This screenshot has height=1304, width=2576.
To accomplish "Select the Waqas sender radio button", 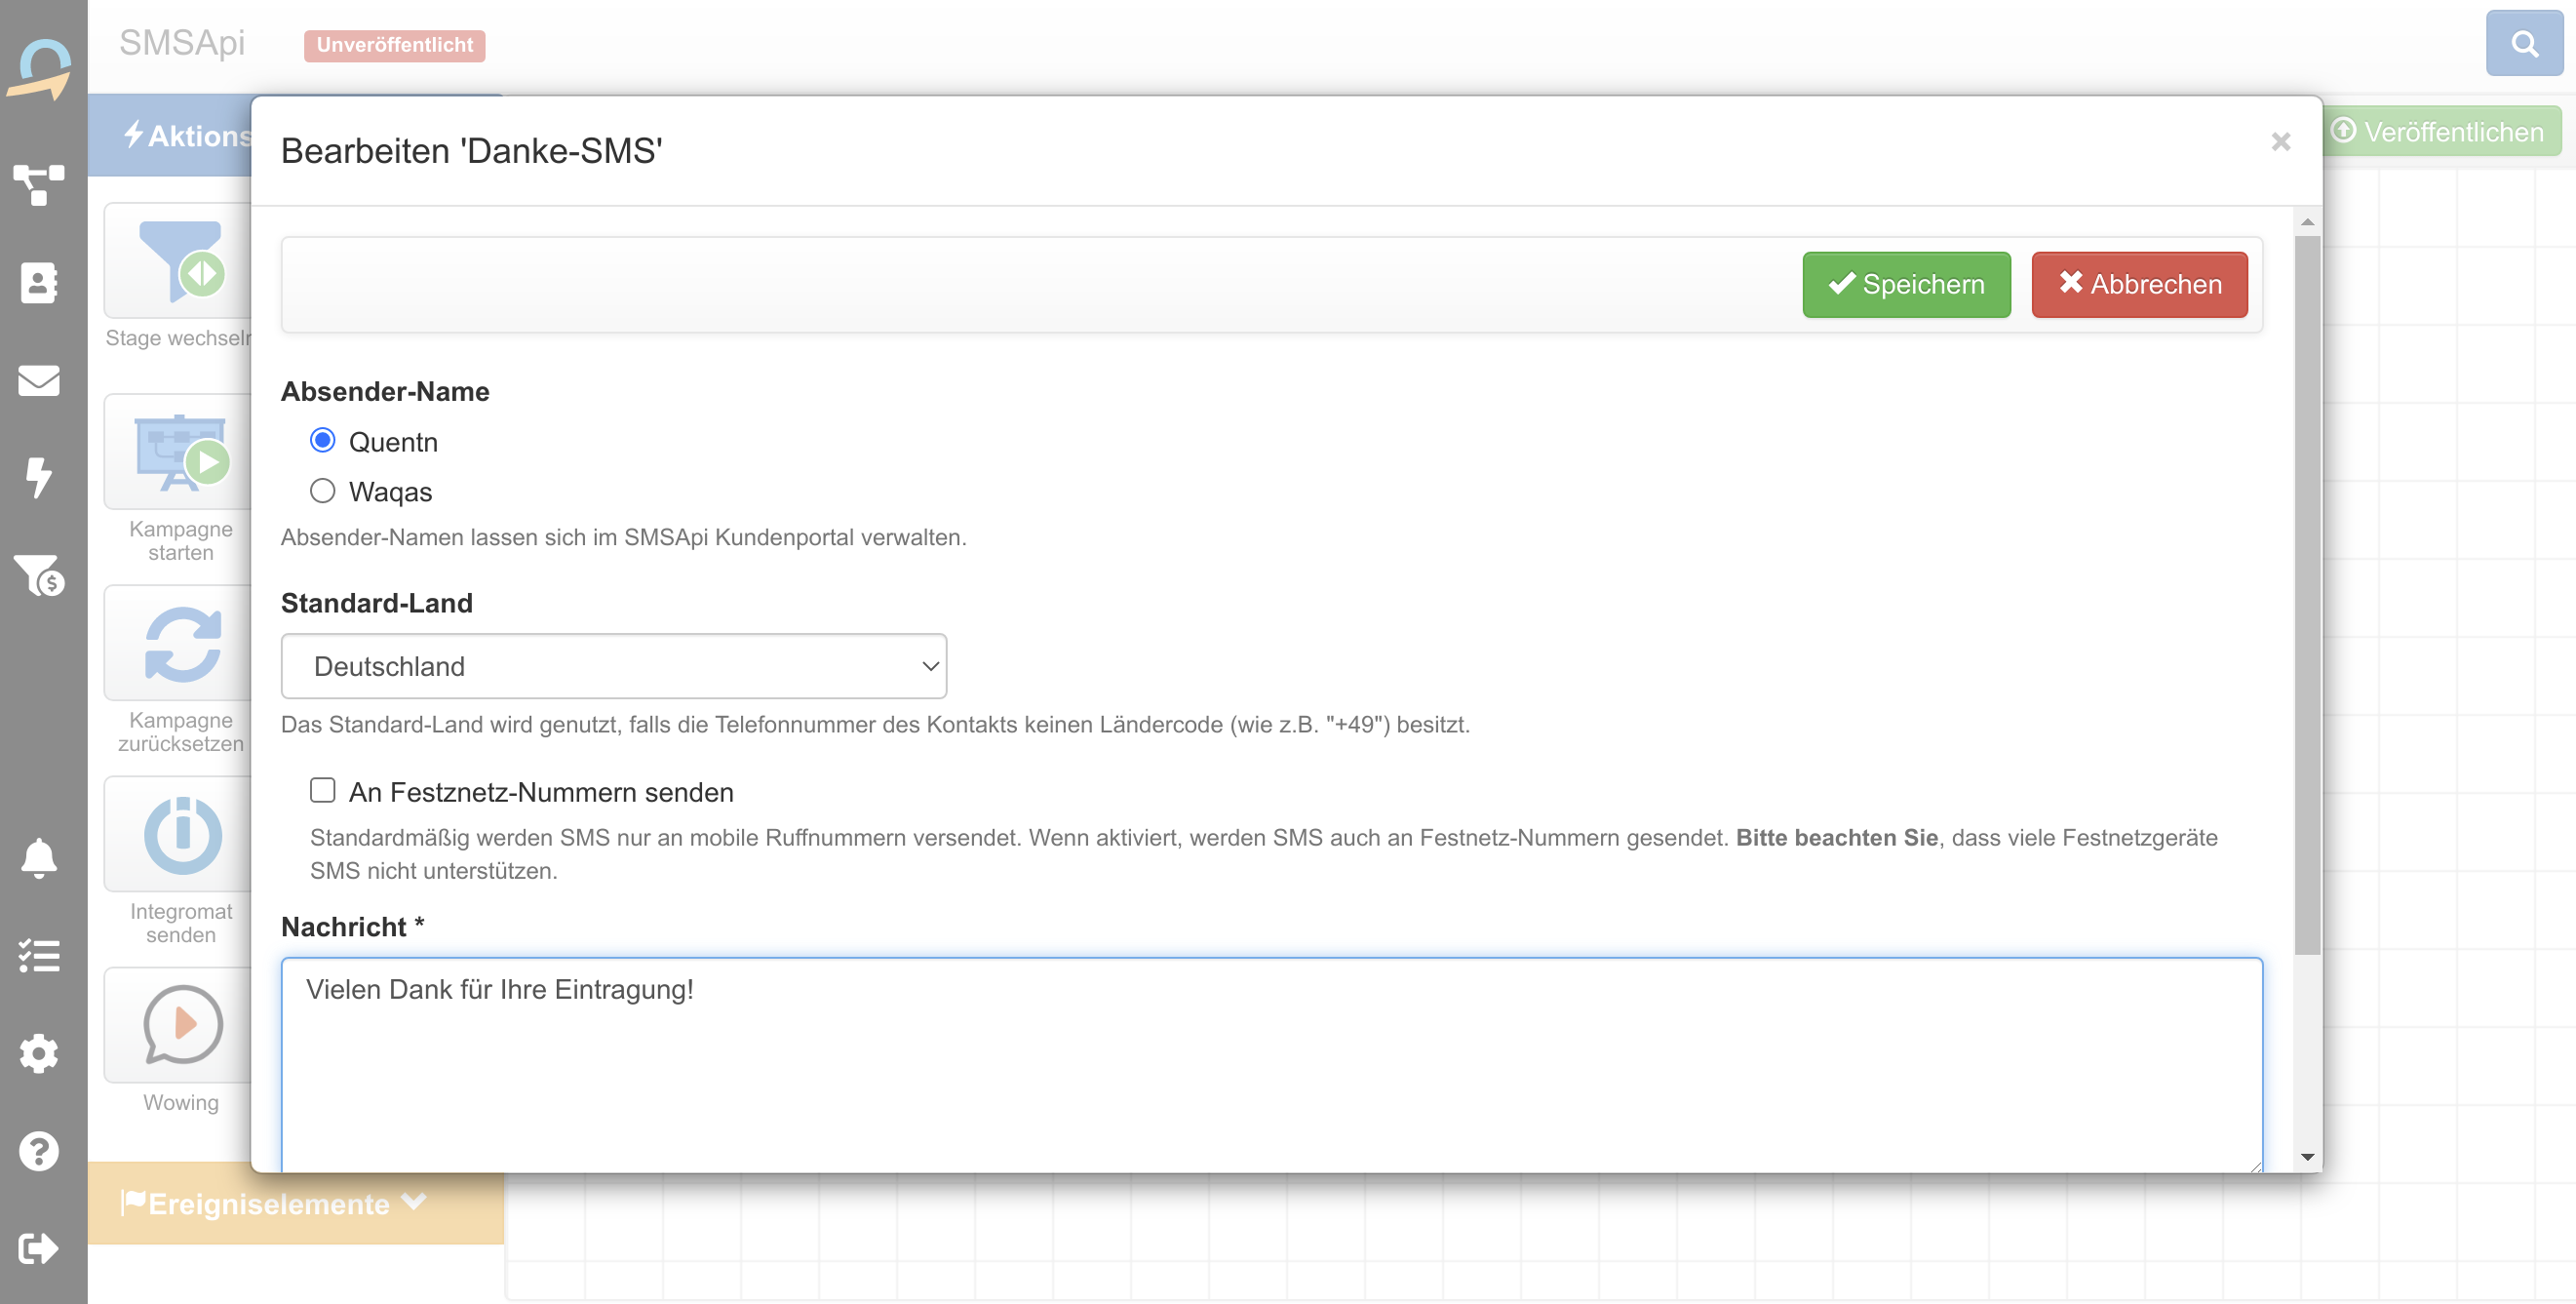I will (x=322, y=490).
